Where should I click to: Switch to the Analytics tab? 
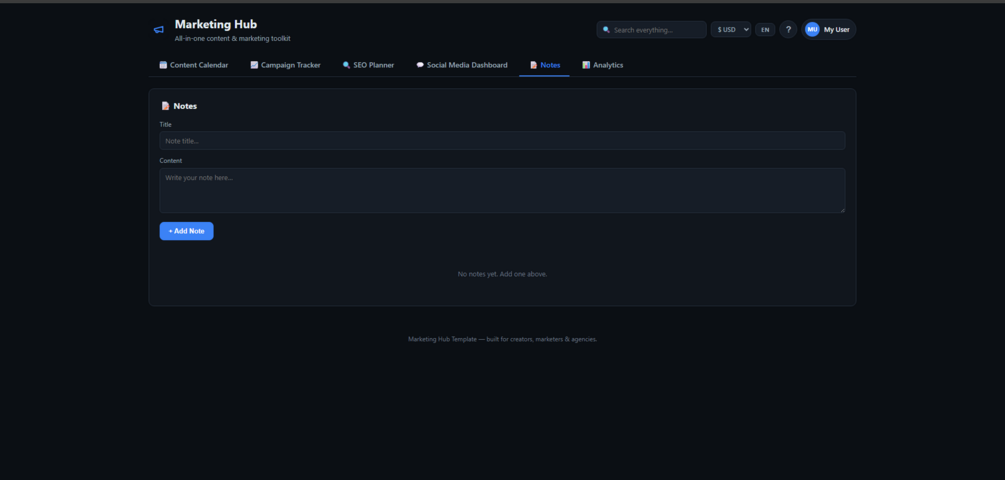(x=602, y=65)
